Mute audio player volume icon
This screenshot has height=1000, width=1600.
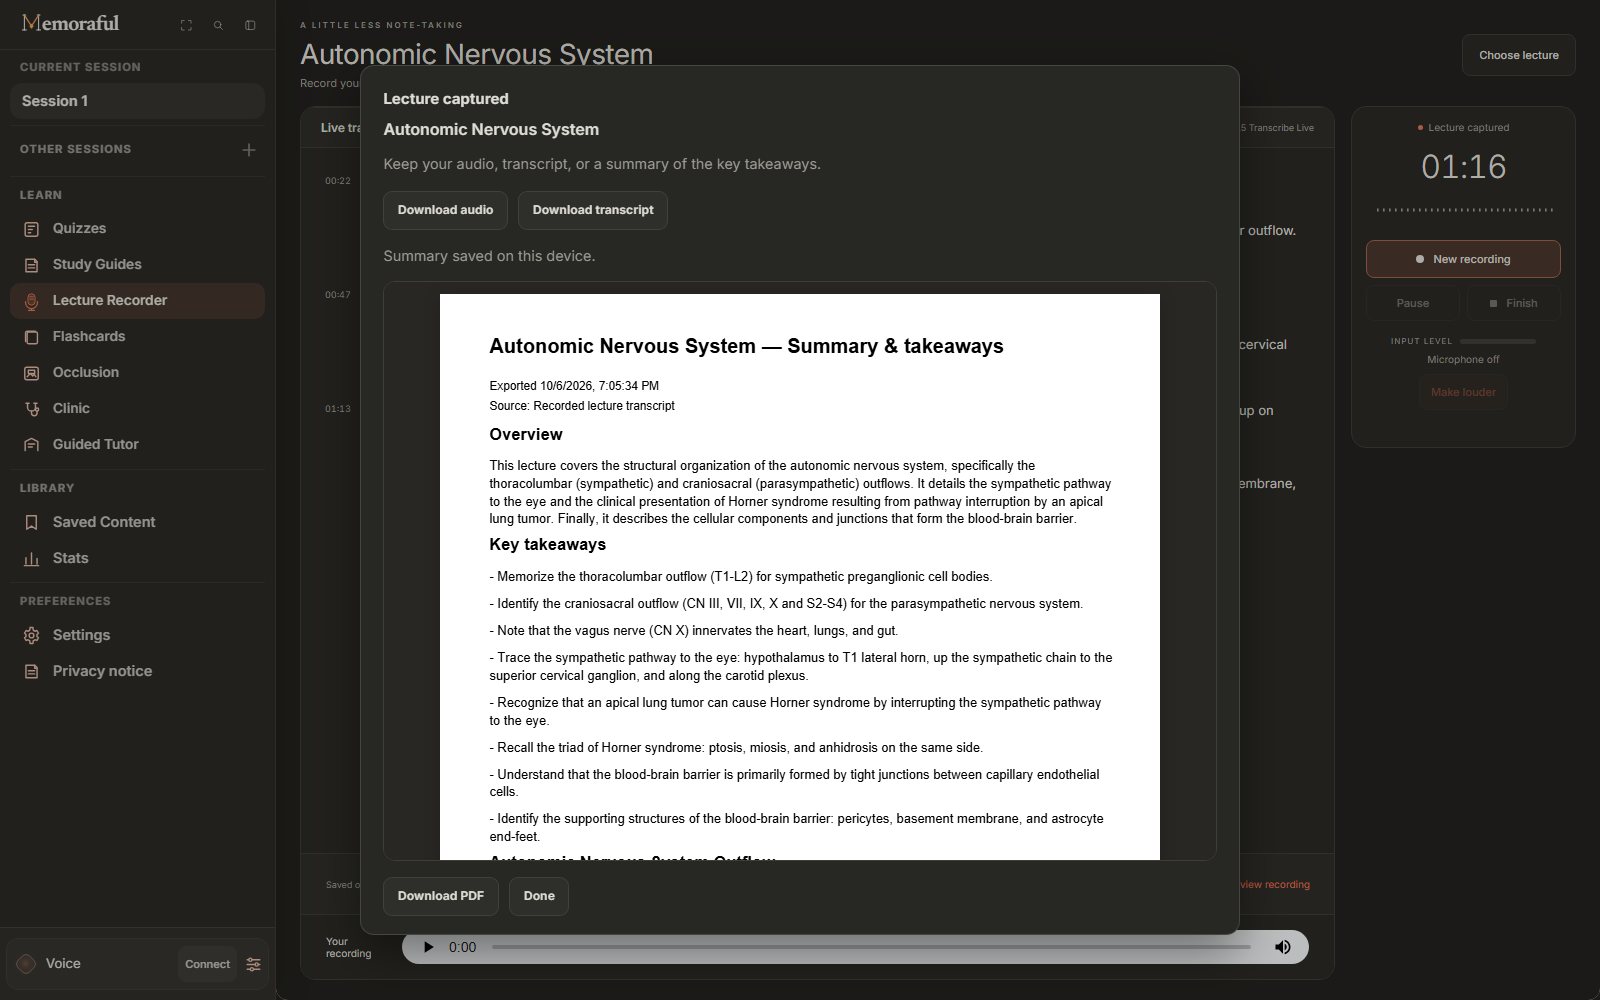[x=1282, y=947]
